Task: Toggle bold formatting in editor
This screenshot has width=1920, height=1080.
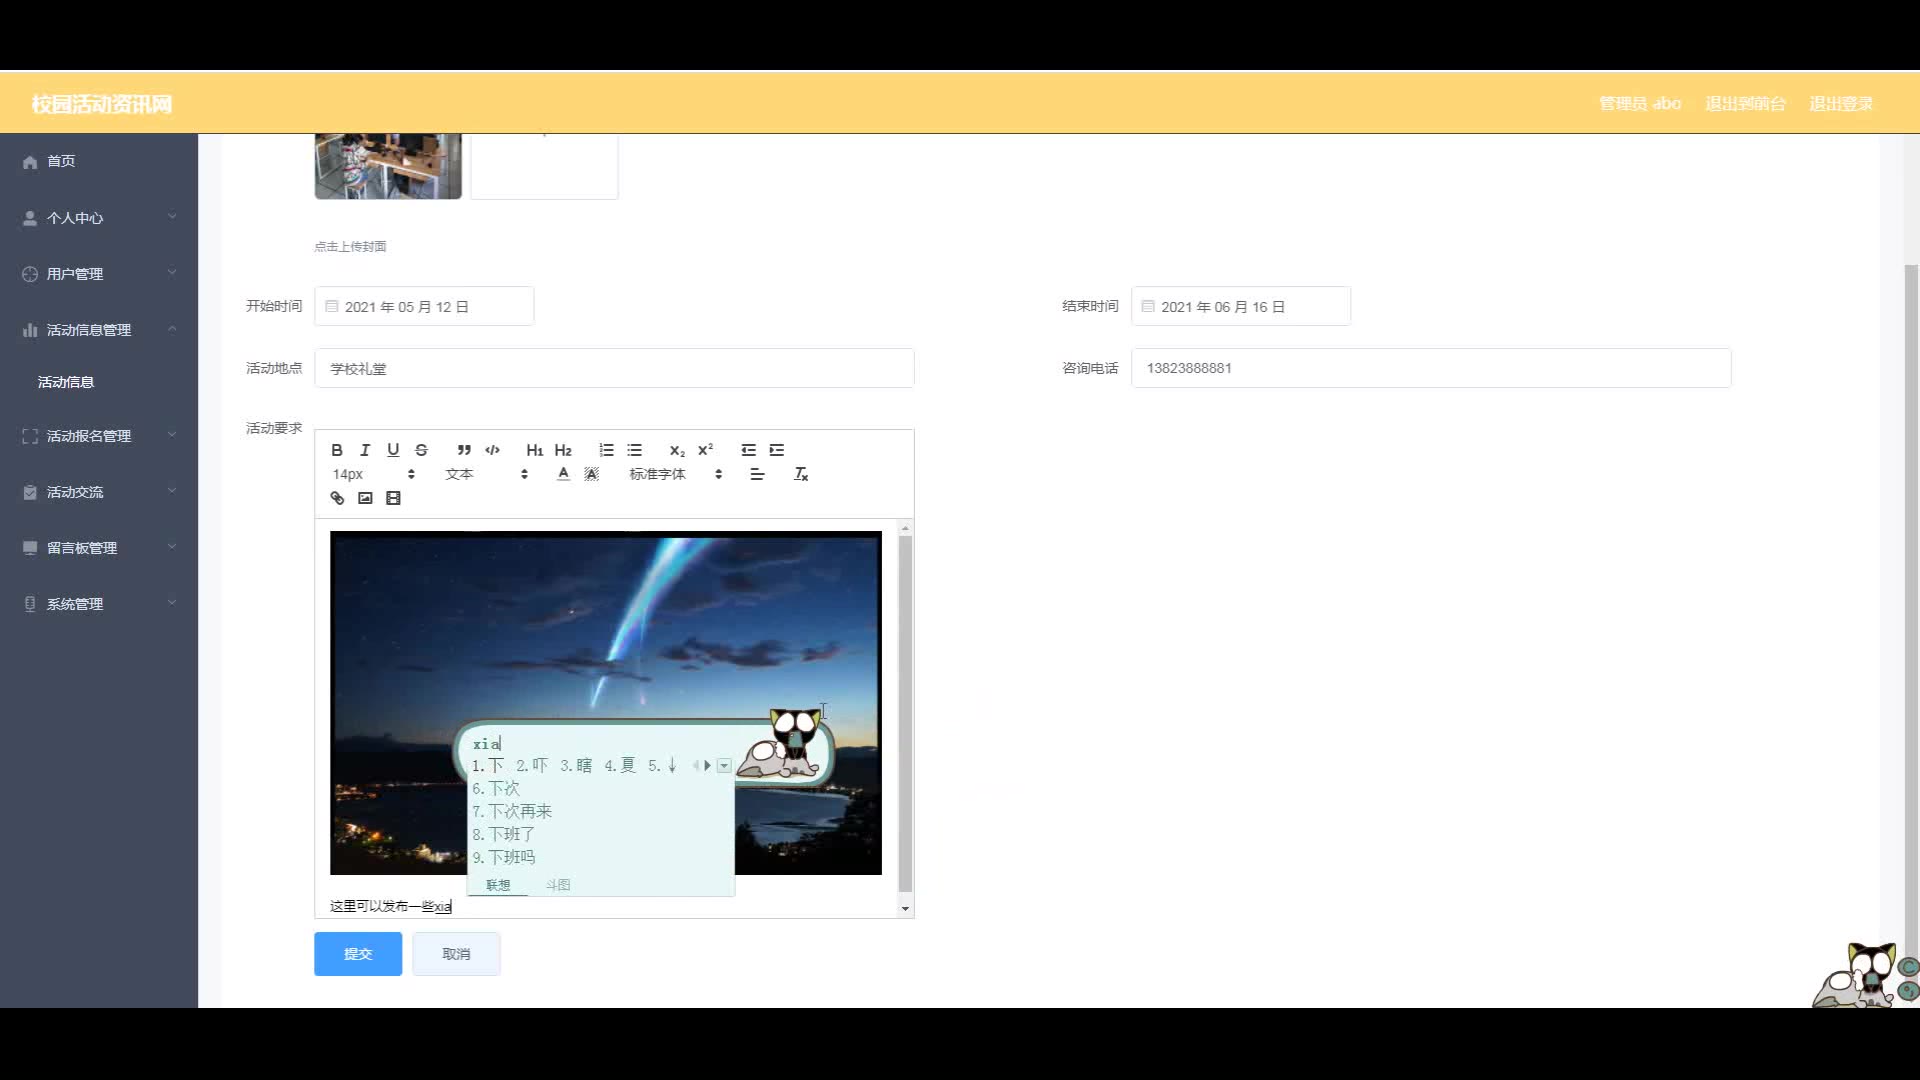Action: tap(337, 450)
